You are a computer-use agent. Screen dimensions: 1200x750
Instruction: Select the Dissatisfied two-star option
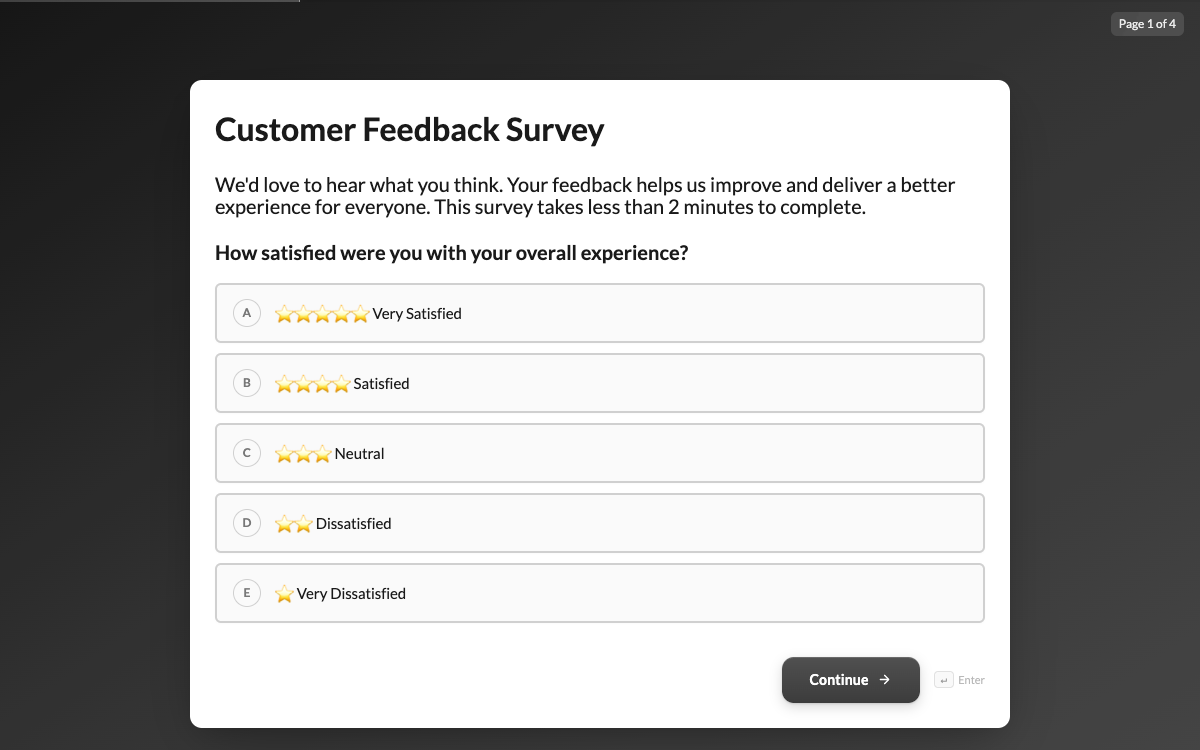coord(600,523)
